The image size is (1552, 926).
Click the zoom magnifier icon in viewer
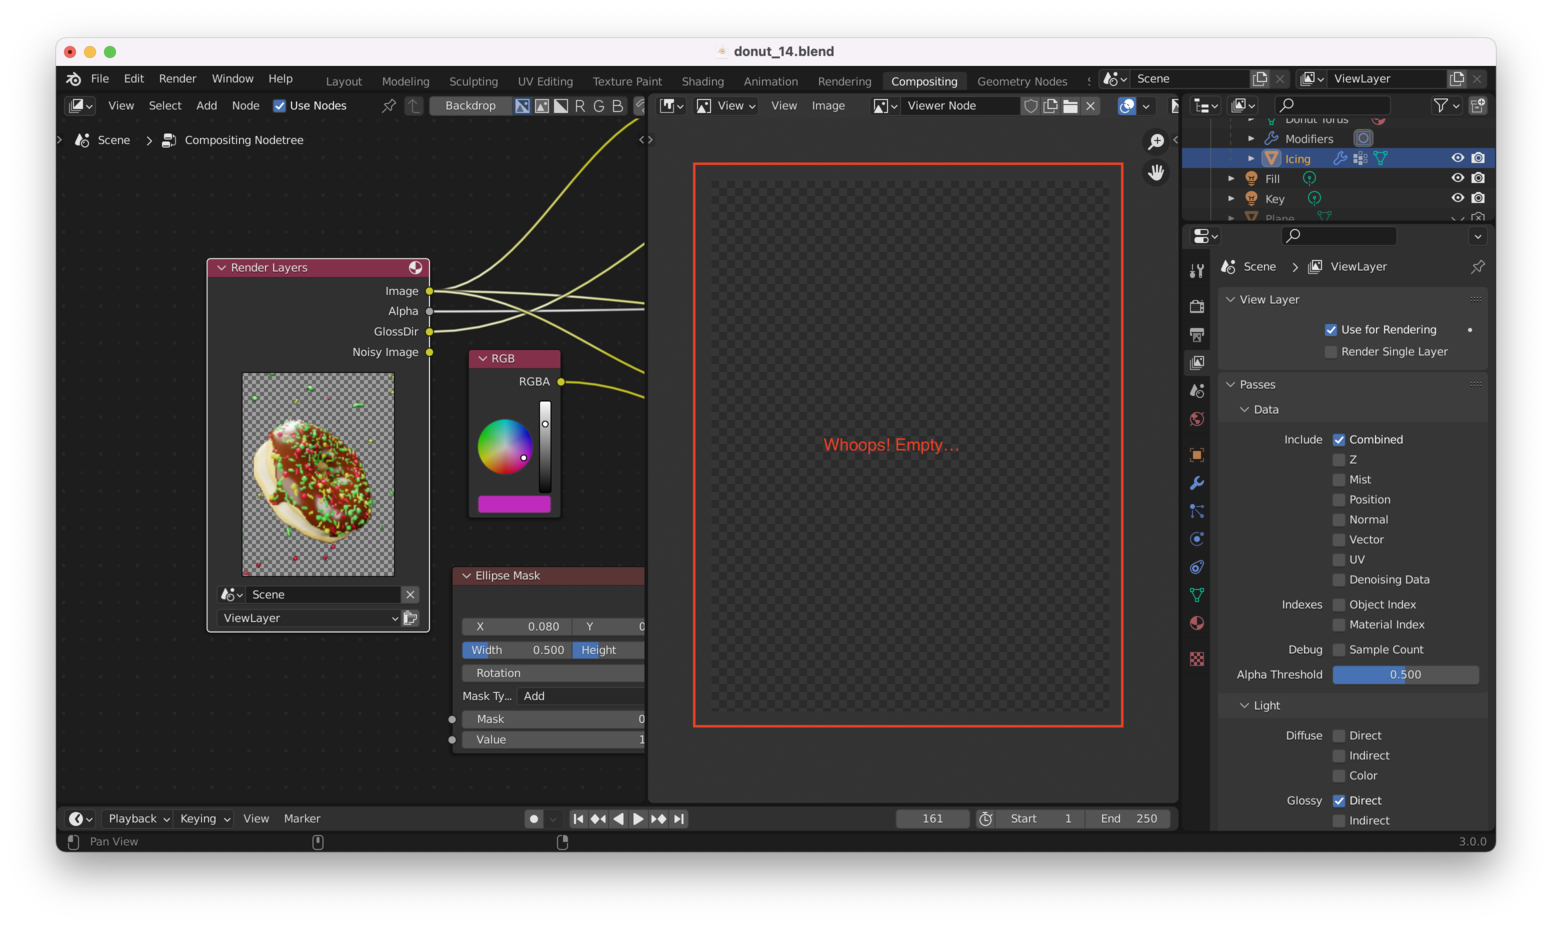pyautogui.click(x=1156, y=142)
